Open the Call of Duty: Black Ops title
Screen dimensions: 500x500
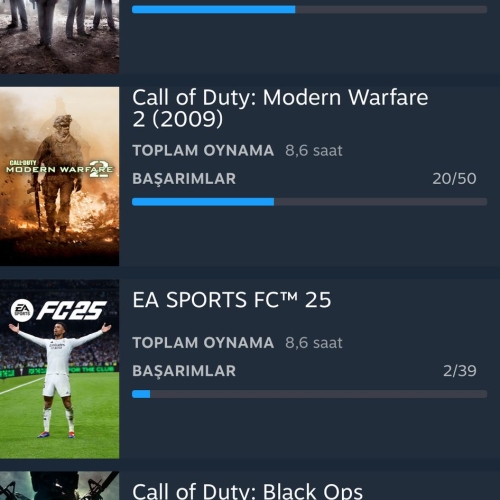[247, 491]
